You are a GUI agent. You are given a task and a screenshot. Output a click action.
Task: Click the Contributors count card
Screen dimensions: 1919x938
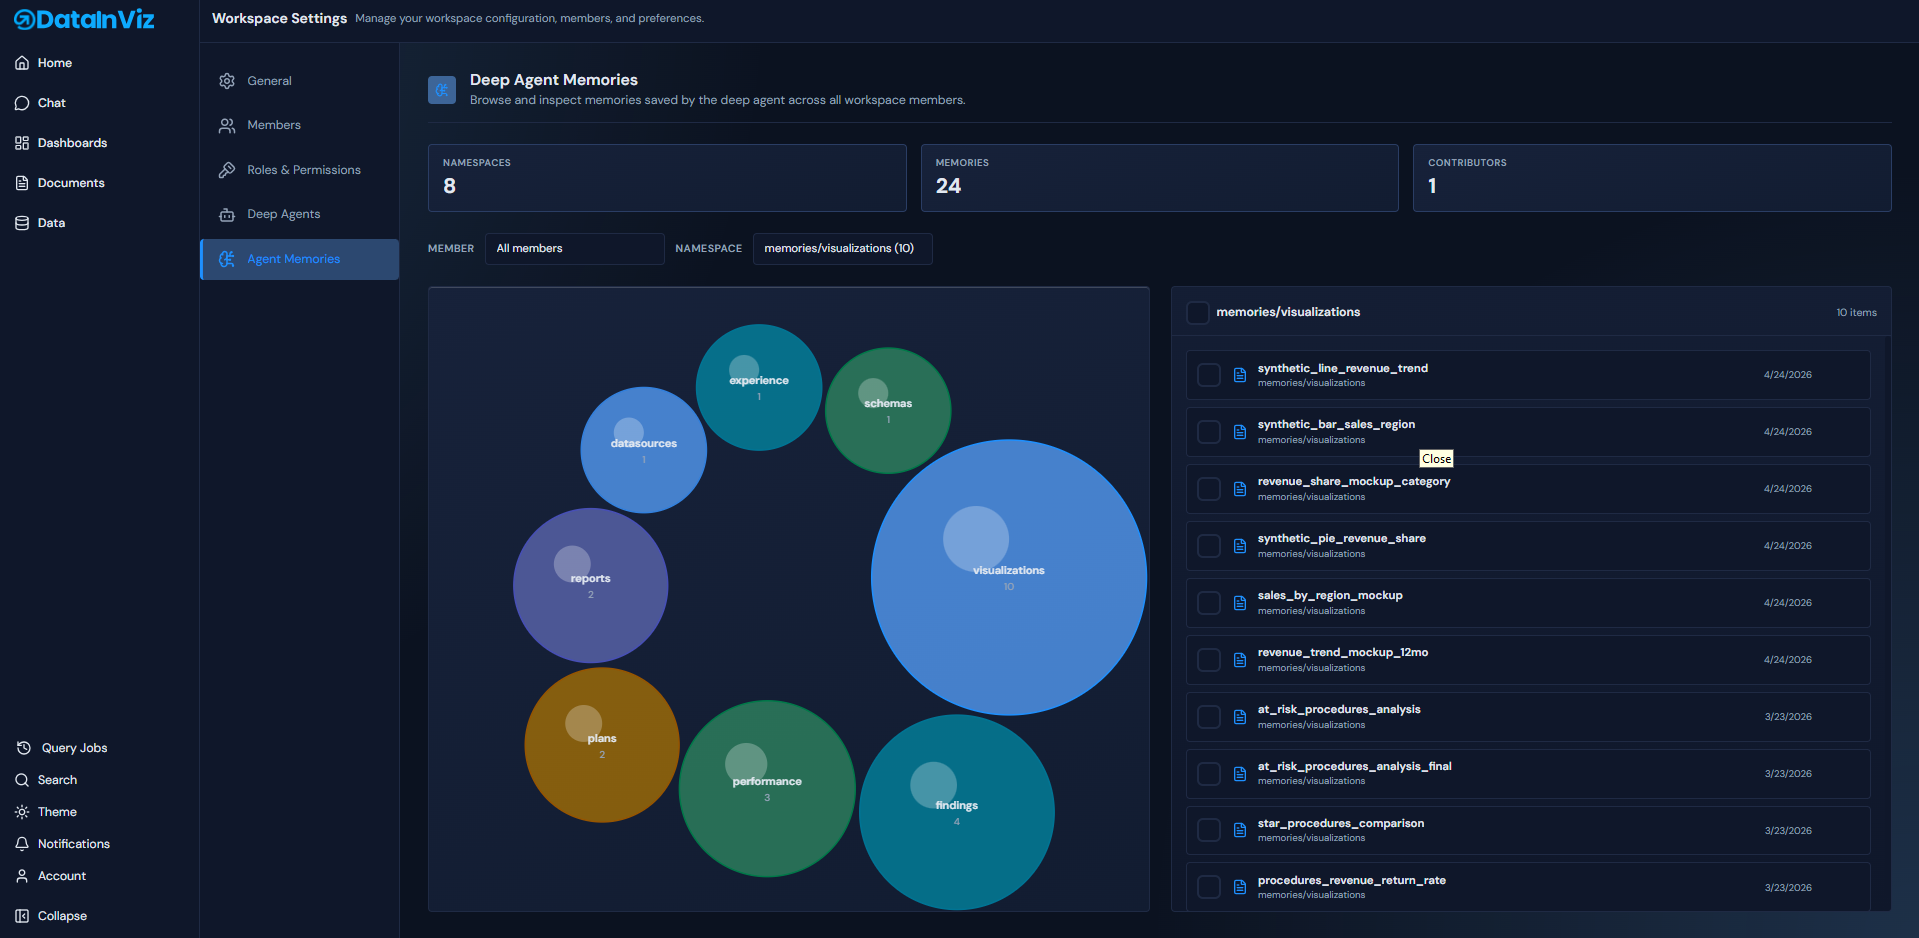click(x=1652, y=178)
